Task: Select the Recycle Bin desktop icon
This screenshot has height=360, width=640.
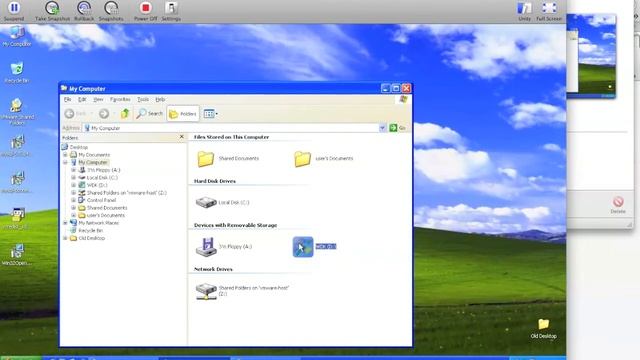Action: click(17, 72)
